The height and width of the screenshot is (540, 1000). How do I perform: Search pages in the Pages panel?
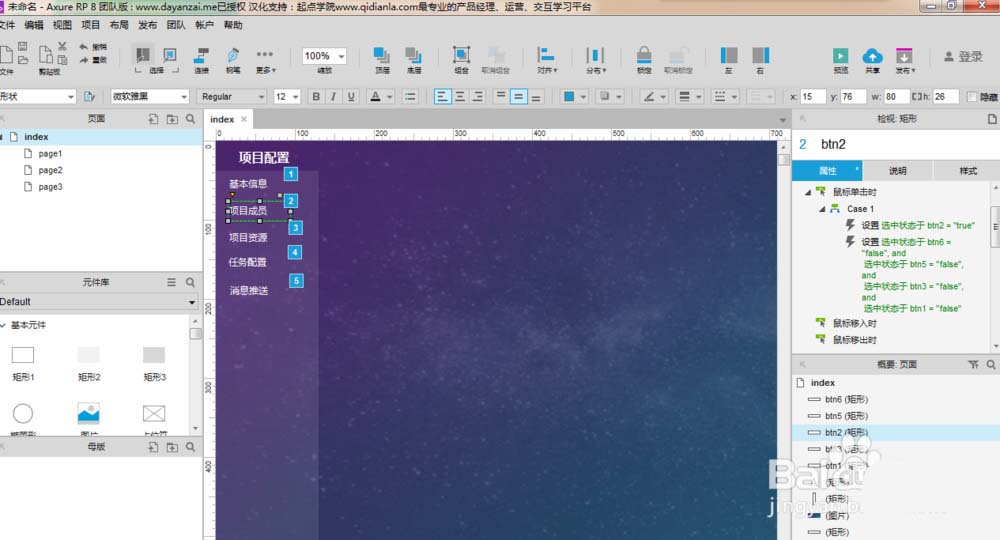click(191, 119)
